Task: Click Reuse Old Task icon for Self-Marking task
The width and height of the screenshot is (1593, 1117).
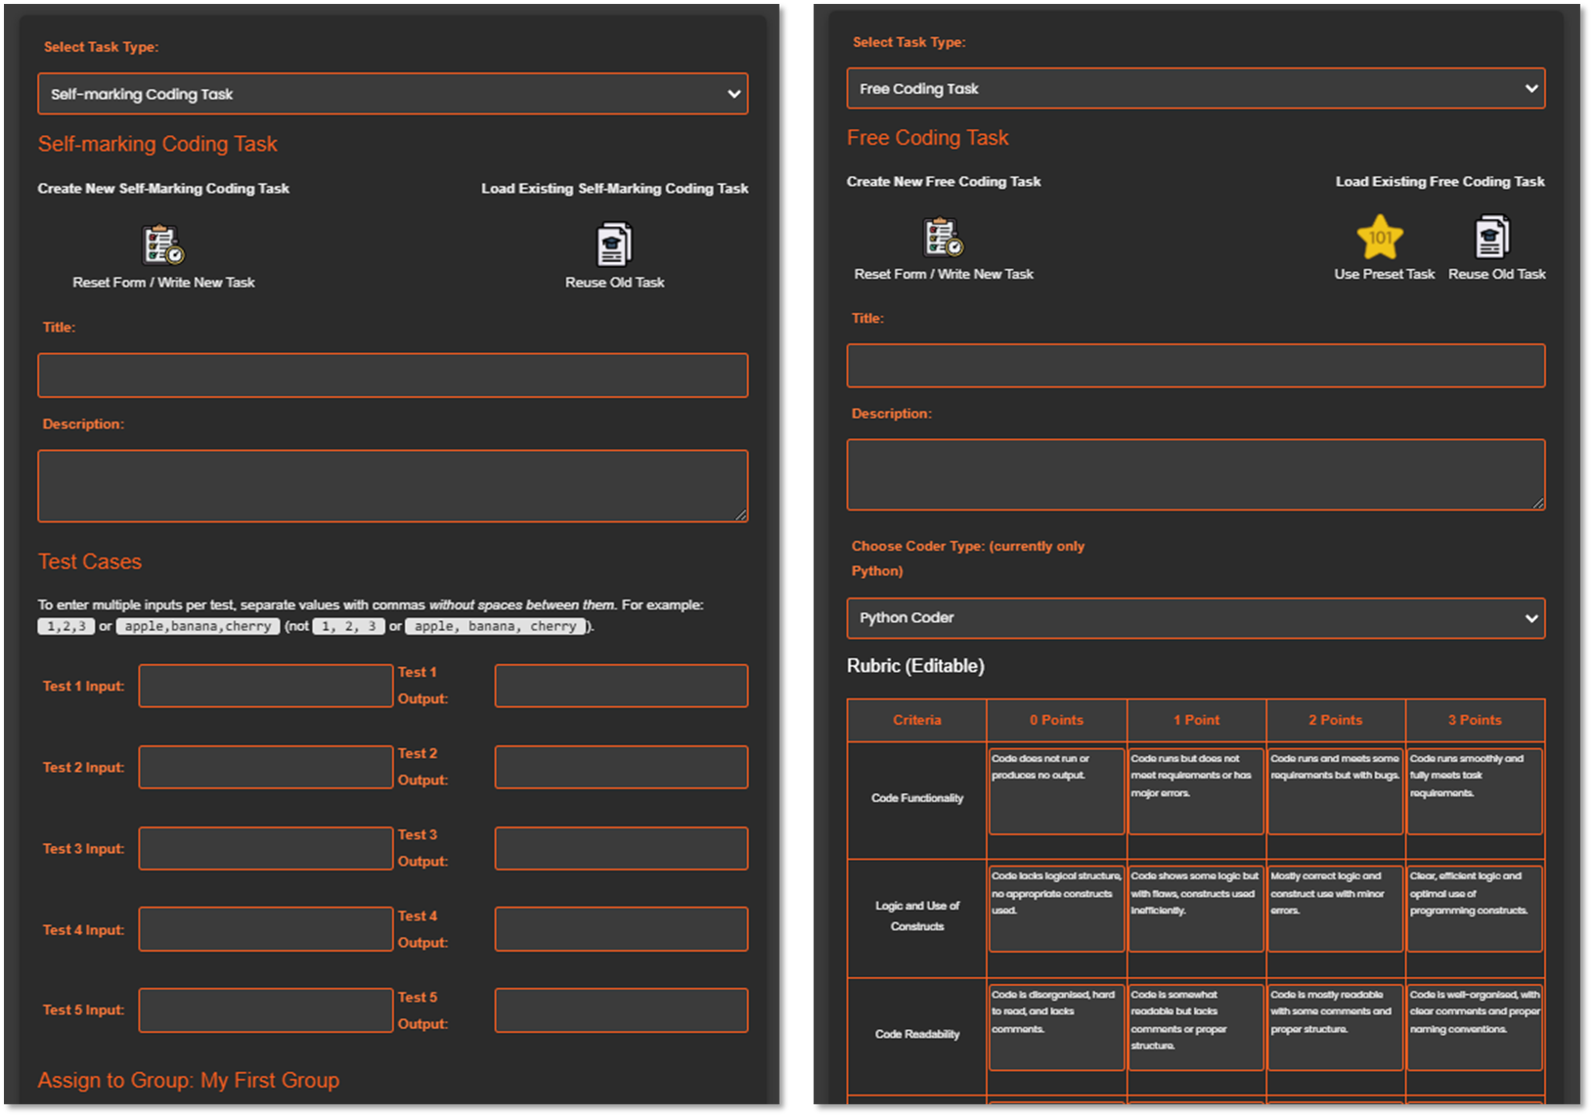Action: pyautogui.click(x=614, y=245)
